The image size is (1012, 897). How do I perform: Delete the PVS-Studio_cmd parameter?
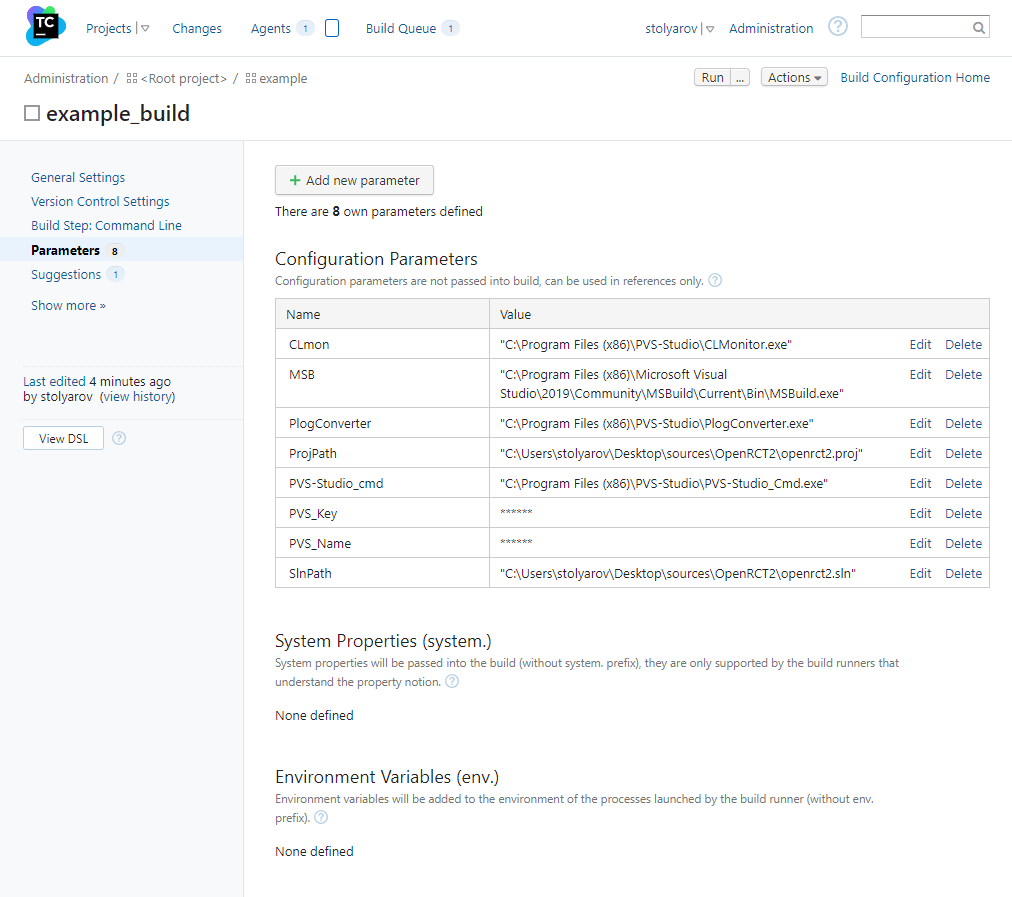963,483
